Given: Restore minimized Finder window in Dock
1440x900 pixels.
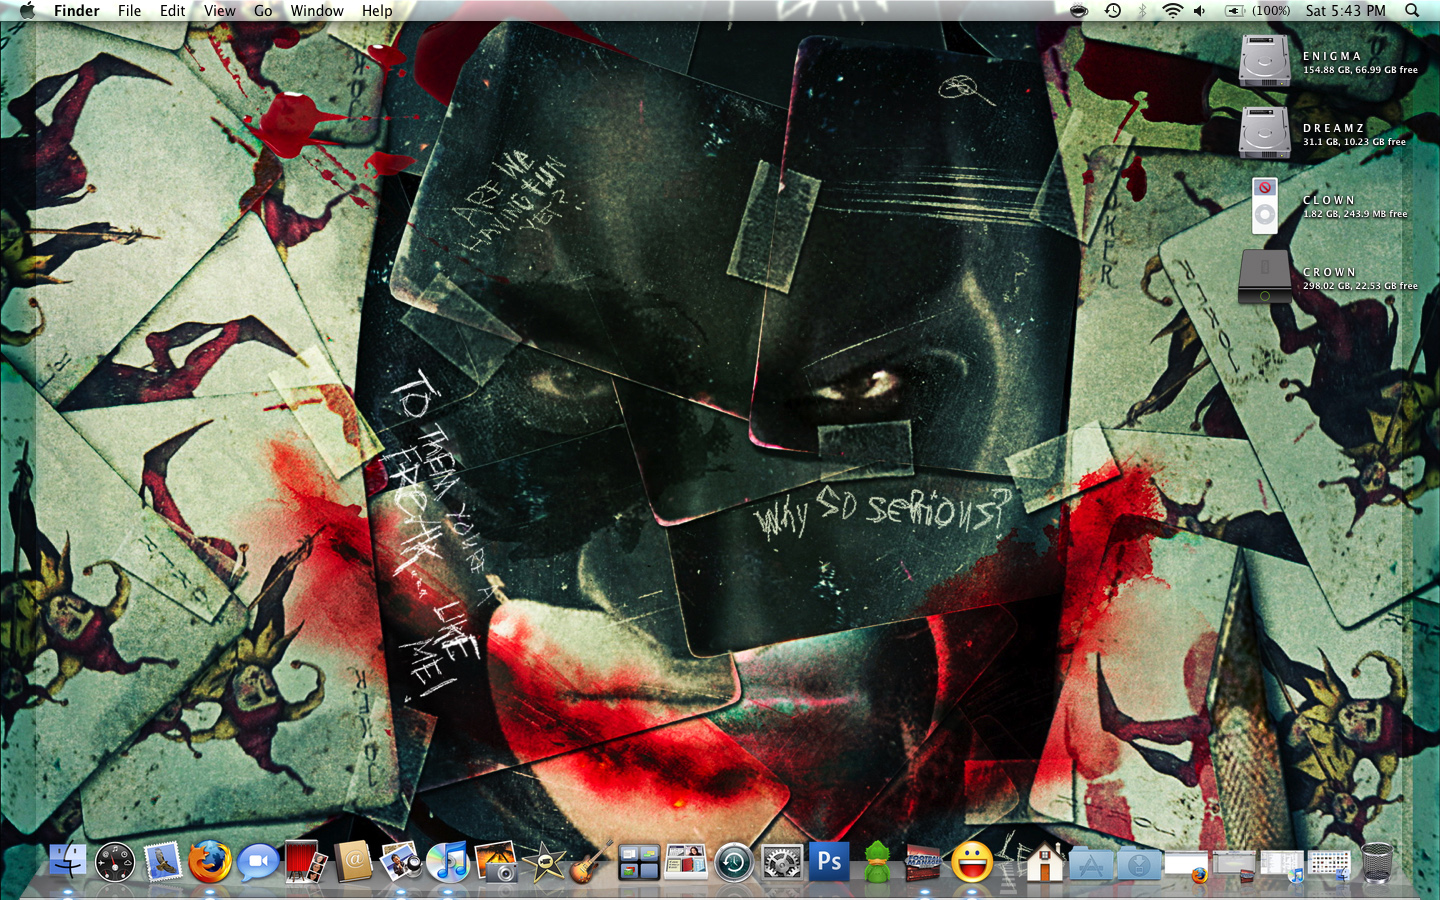Looking at the screenshot, I should [x=1330, y=866].
